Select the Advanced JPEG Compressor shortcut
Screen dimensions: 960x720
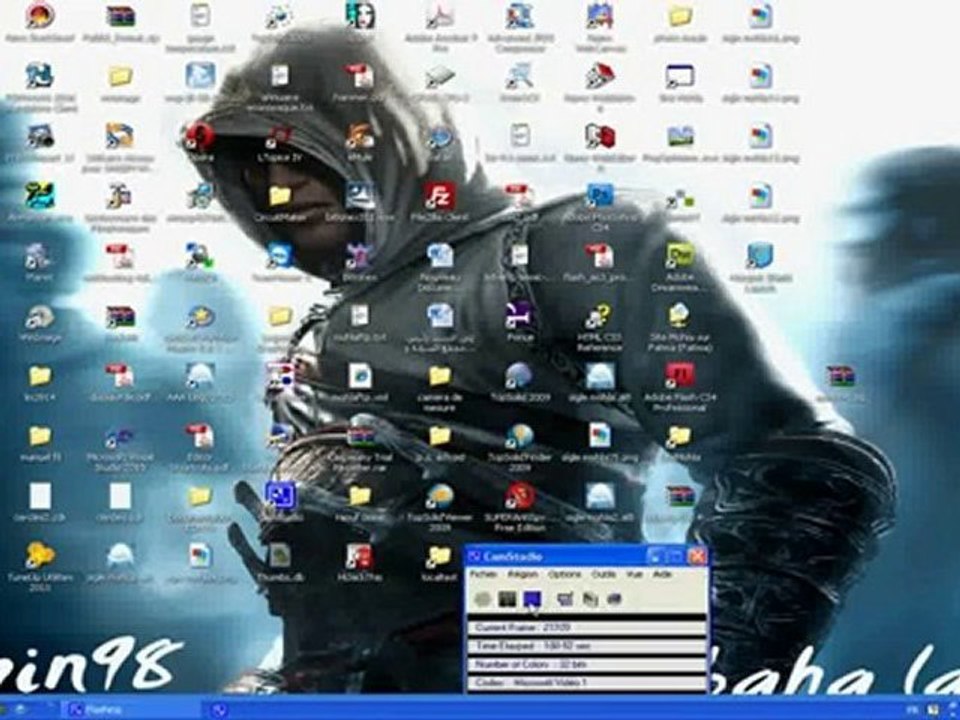point(520,26)
